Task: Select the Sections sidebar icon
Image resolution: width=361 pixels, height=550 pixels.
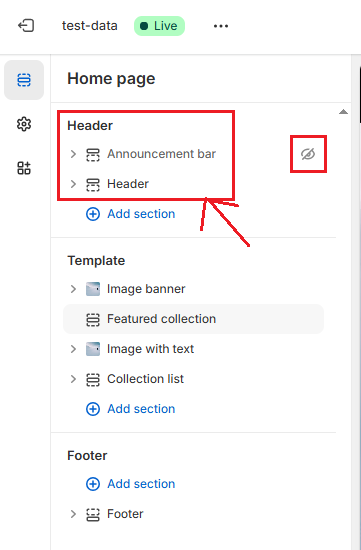Action: [24, 80]
